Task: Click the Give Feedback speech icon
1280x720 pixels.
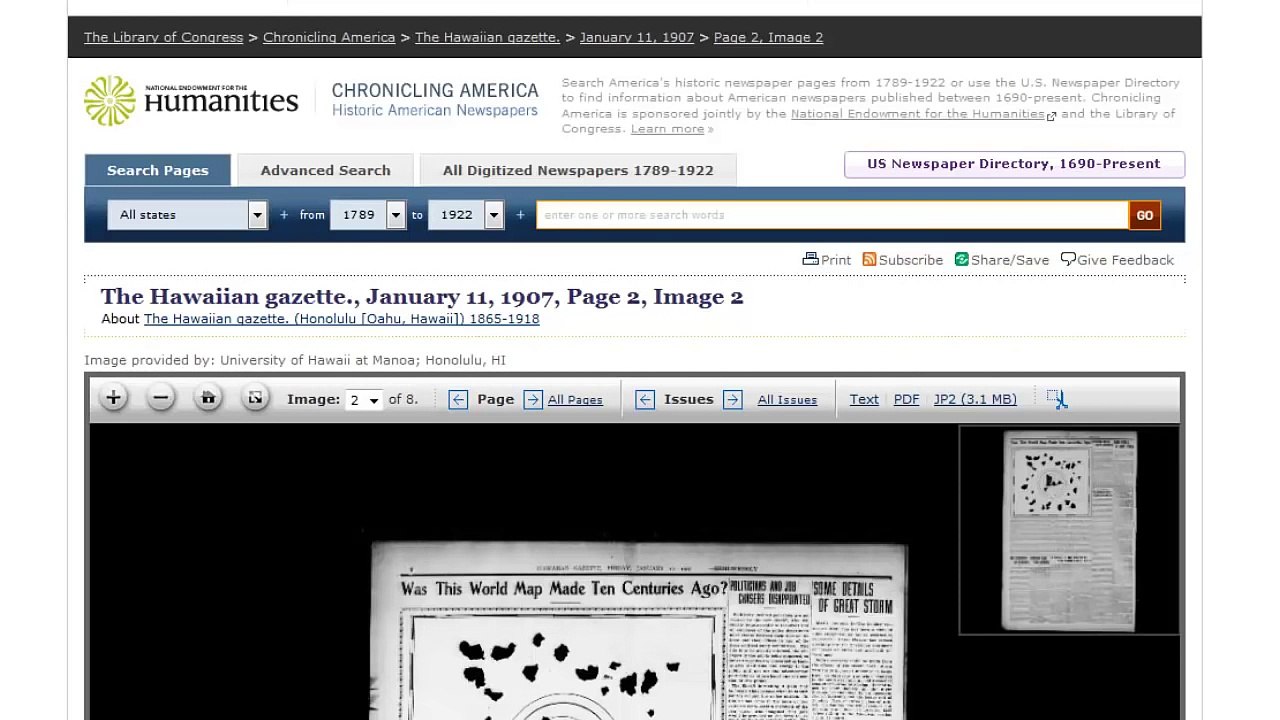Action: 1068,259
